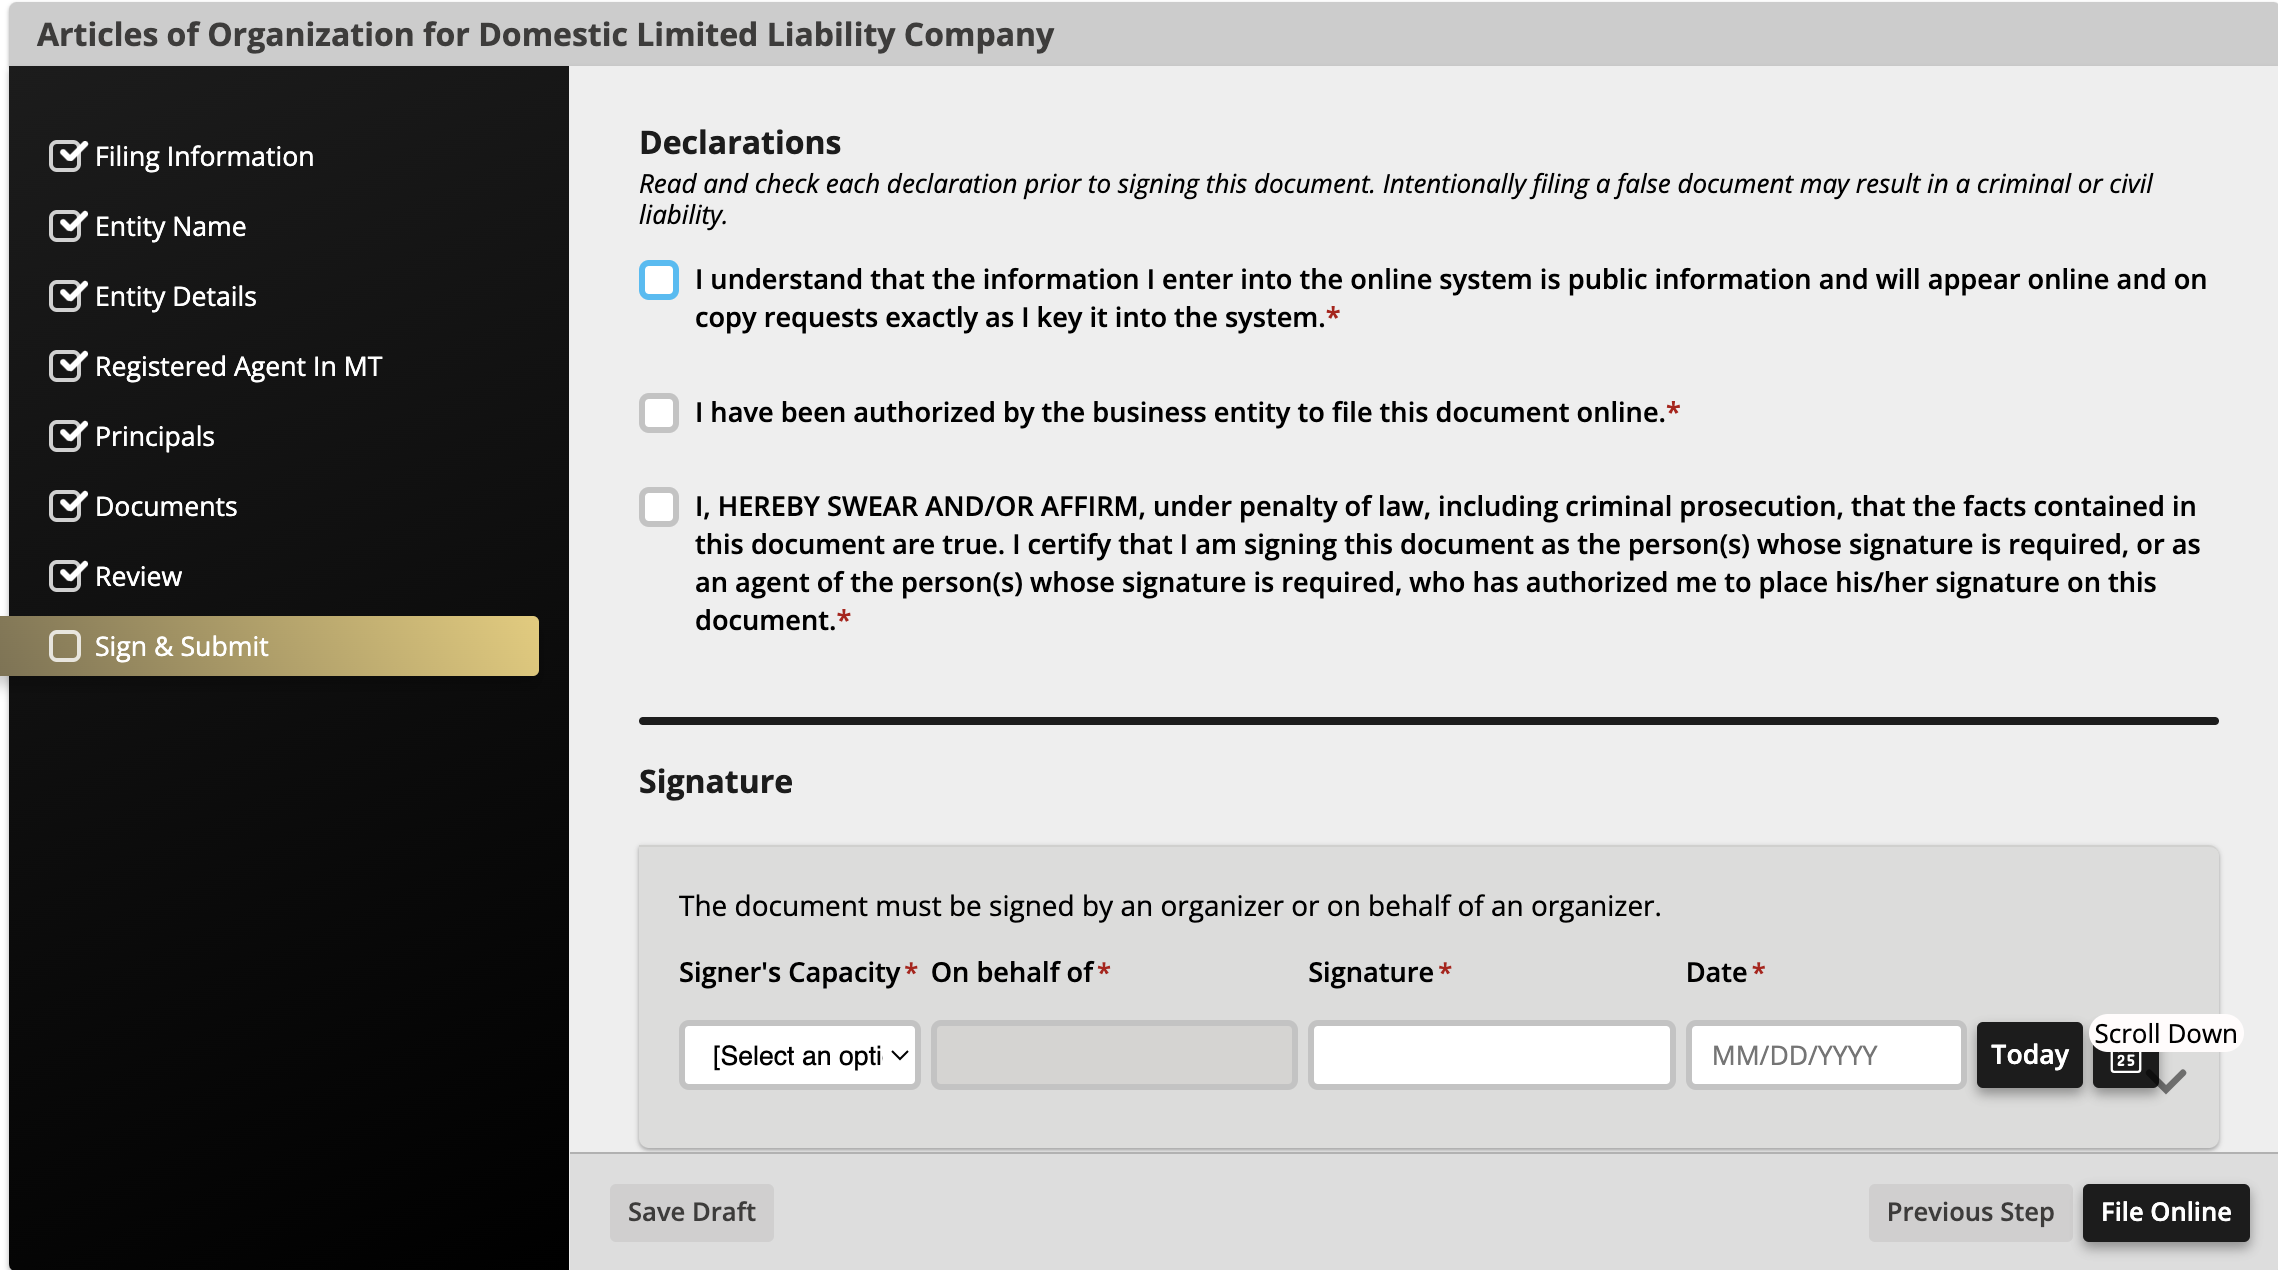Click the Save Draft button
The image size is (2278, 1270).
[x=691, y=1212]
